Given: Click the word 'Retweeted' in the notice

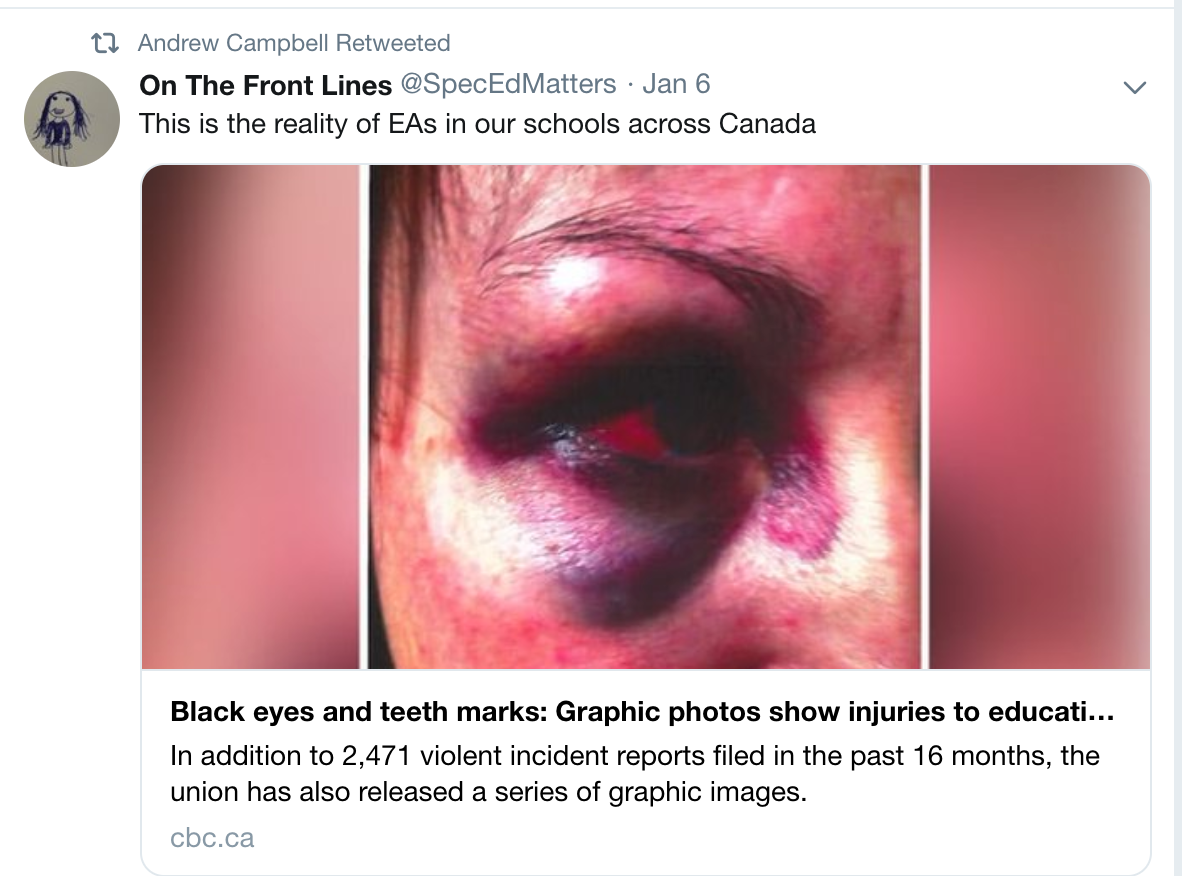Looking at the screenshot, I should pyautogui.click(x=393, y=43).
